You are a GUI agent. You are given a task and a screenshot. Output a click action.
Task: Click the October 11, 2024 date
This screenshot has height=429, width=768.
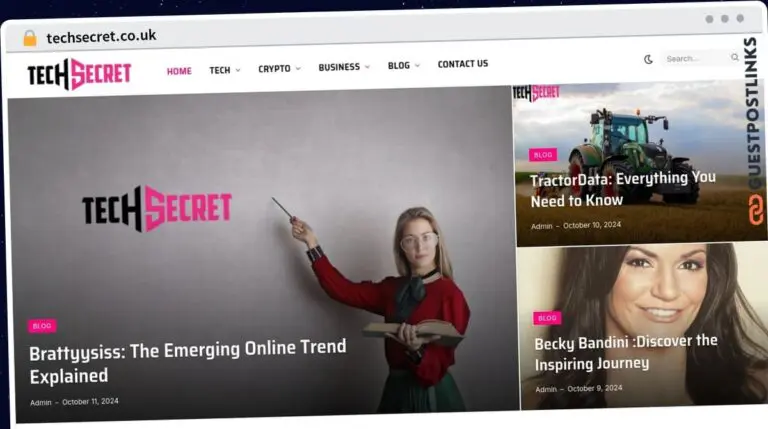(x=90, y=402)
